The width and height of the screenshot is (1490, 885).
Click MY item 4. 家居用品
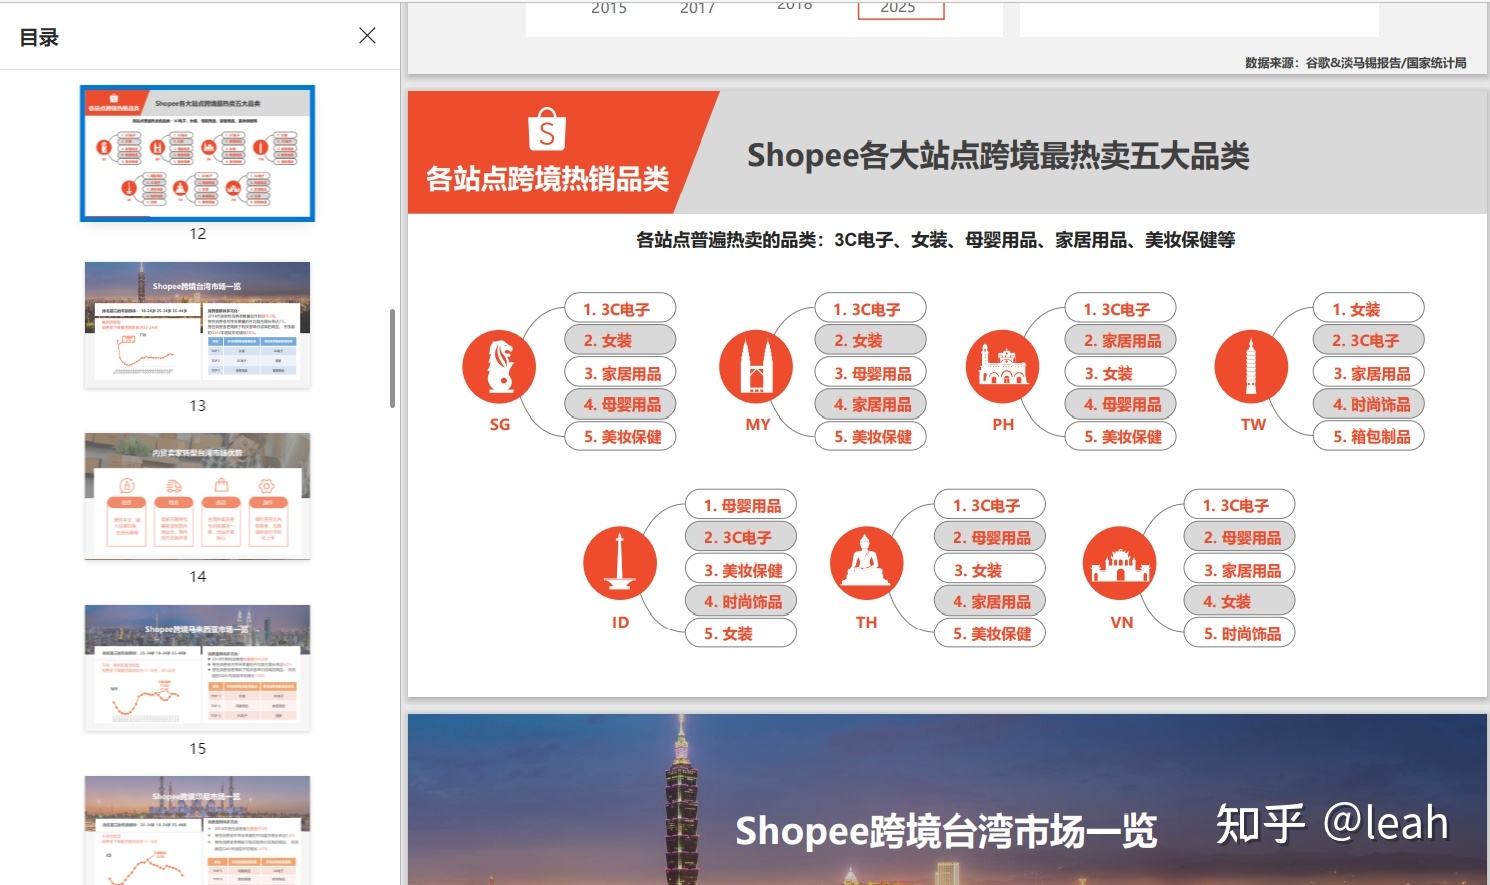[871, 404]
